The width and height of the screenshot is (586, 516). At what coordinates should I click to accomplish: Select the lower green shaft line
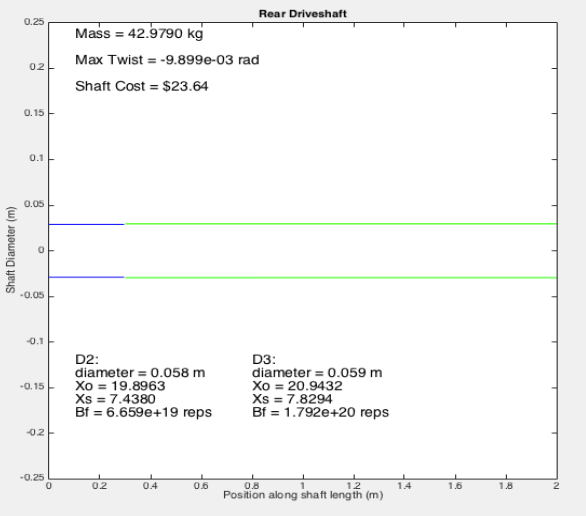pyautogui.click(x=341, y=278)
